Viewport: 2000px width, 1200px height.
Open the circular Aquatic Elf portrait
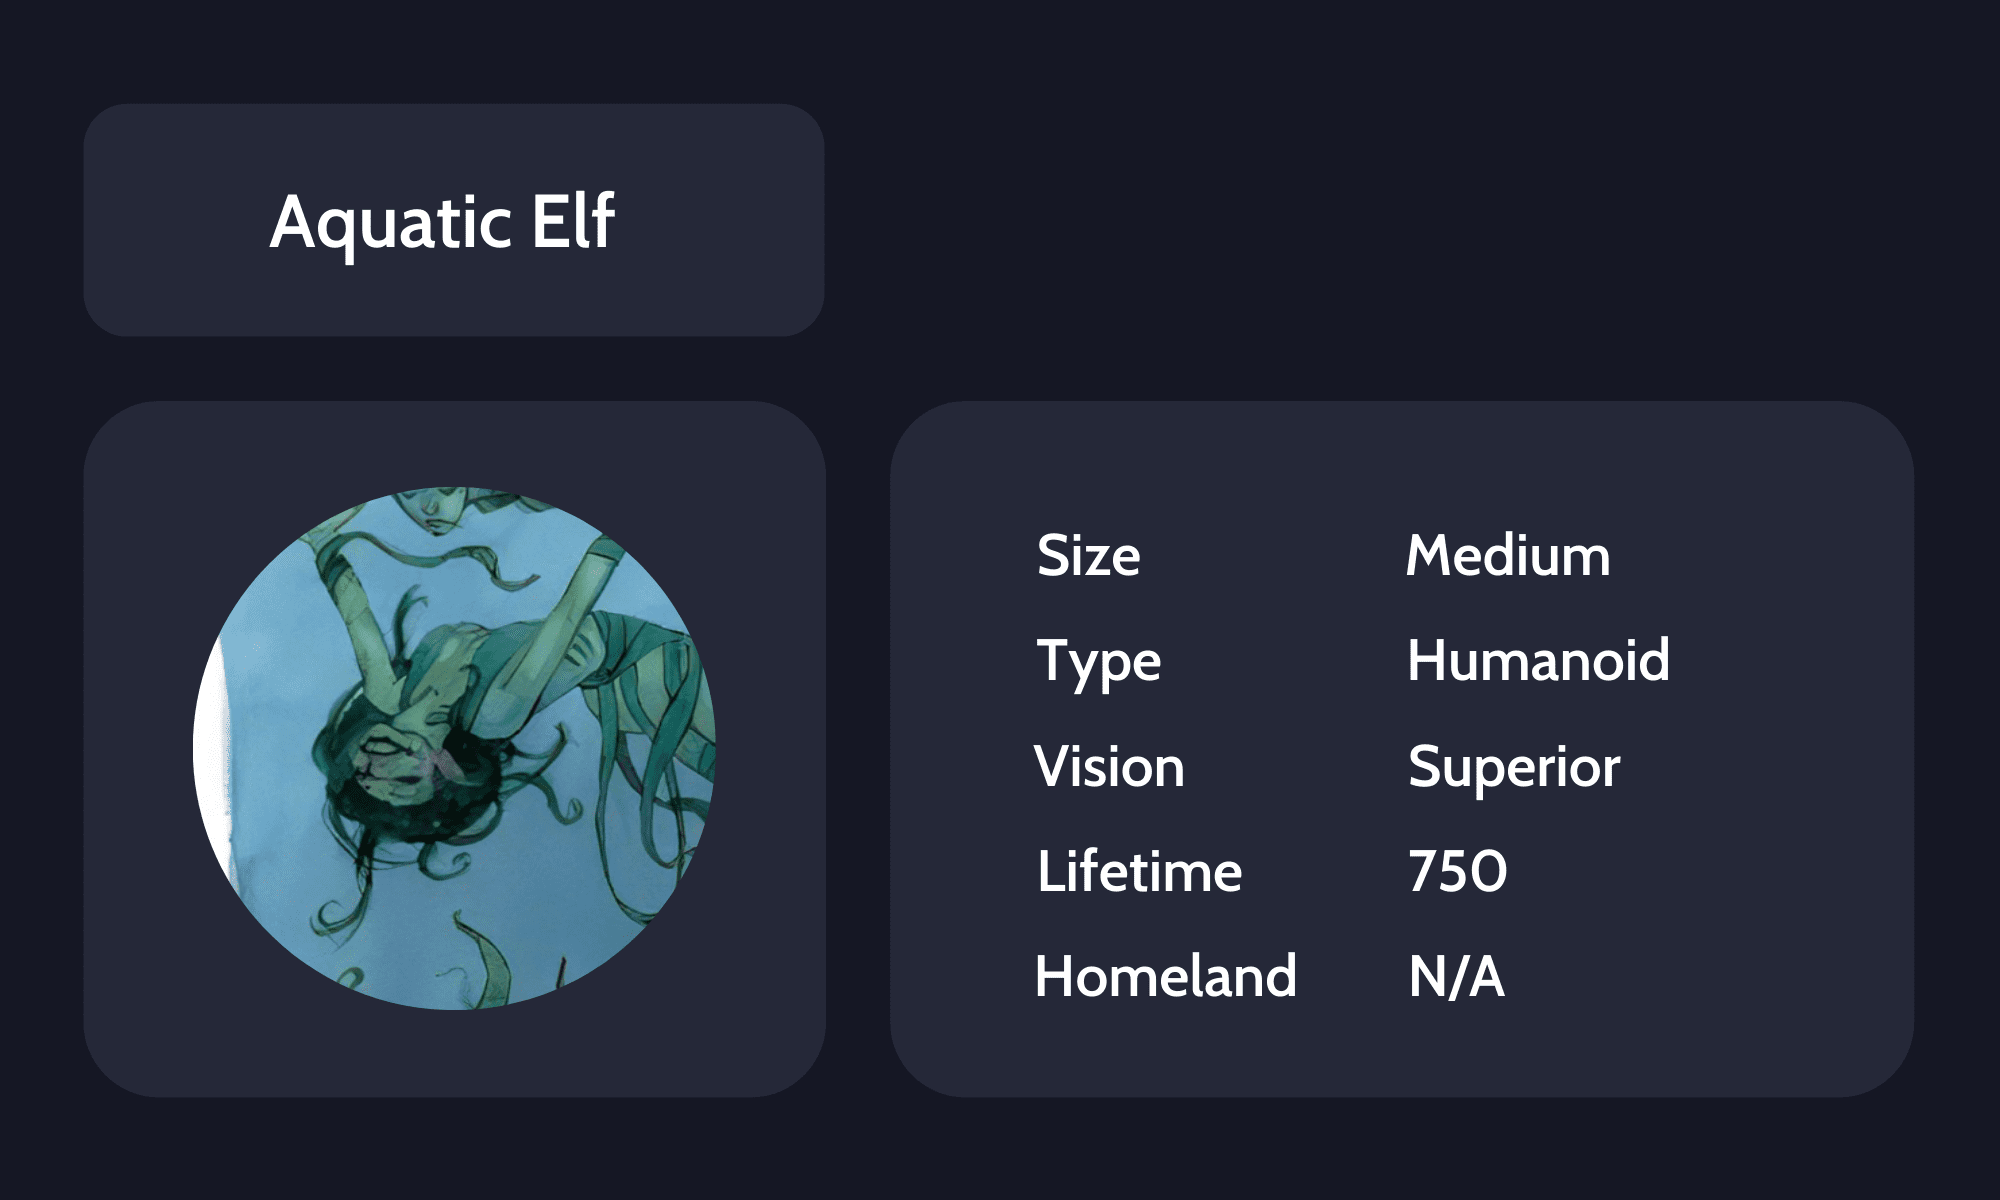pyautogui.click(x=454, y=748)
